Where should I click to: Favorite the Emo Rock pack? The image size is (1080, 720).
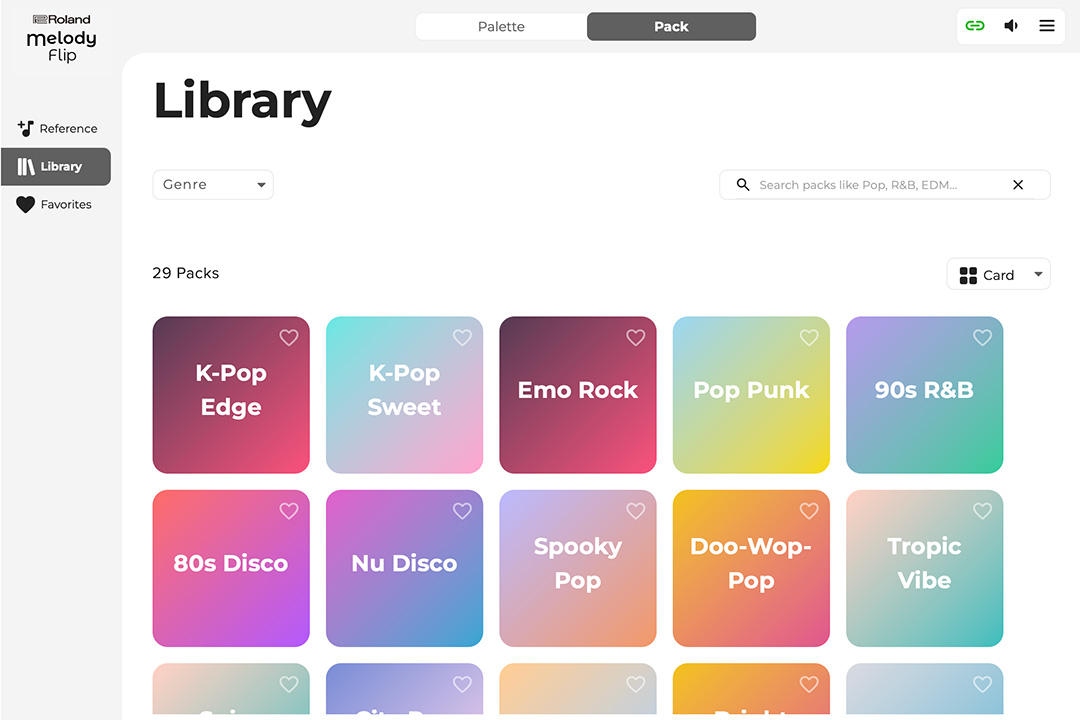coord(636,338)
